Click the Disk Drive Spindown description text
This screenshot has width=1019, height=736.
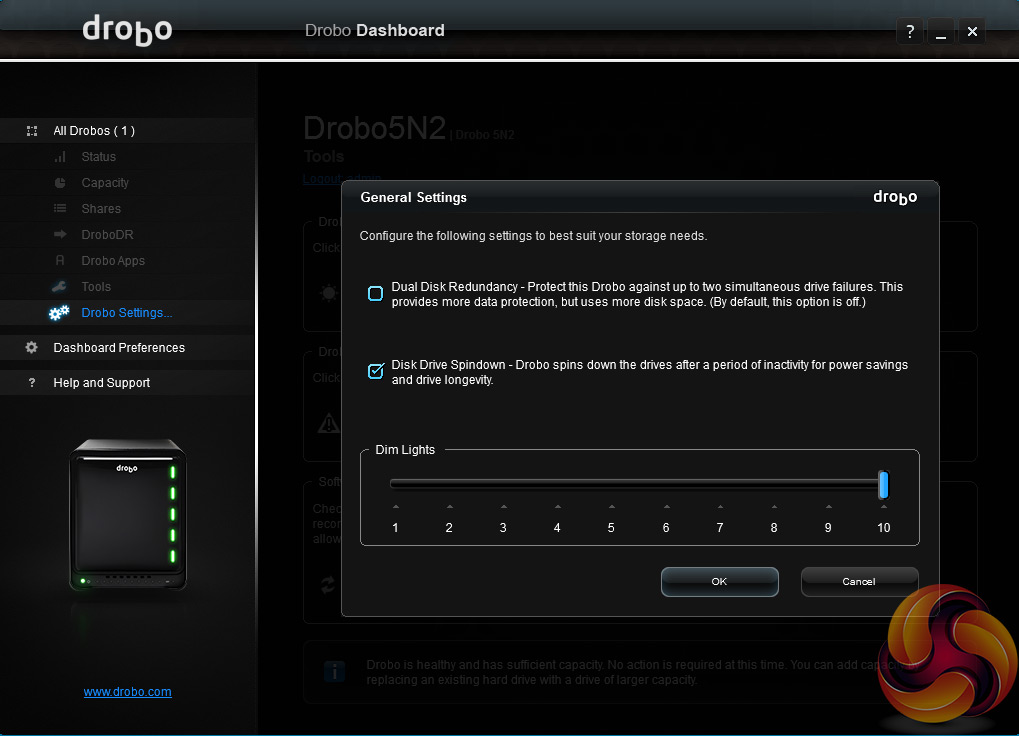tap(650, 372)
